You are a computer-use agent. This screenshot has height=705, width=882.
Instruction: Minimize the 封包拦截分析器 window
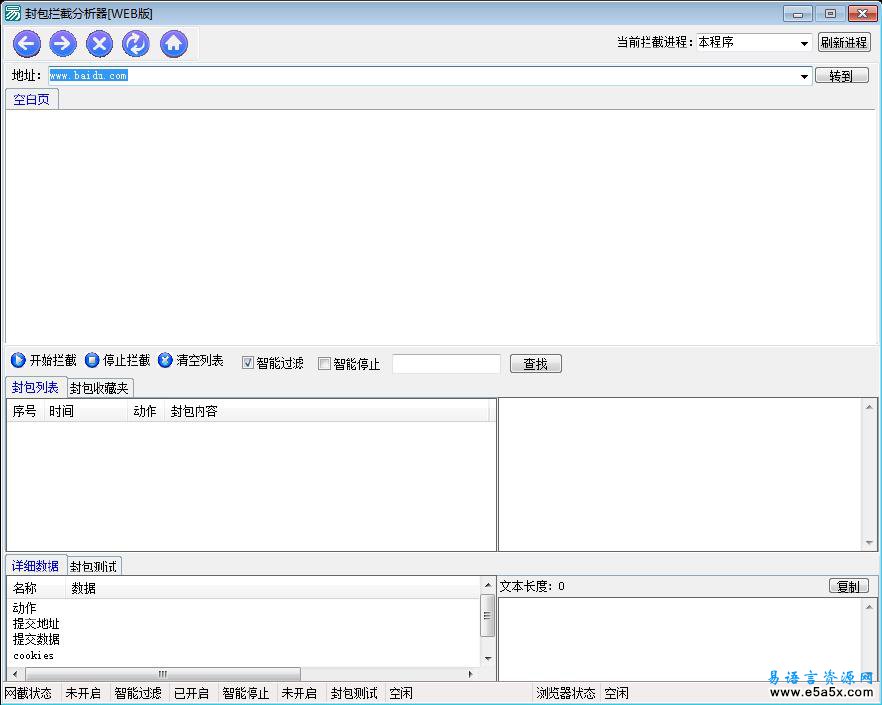click(x=798, y=14)
